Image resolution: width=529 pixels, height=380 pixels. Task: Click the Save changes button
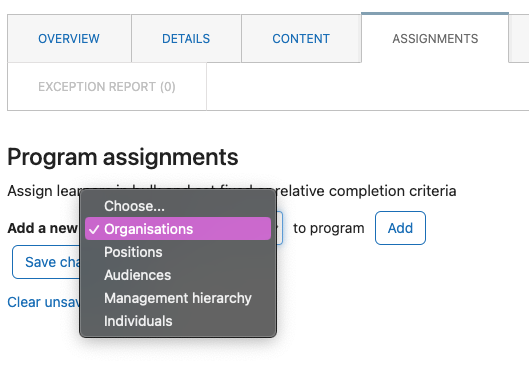(46, 262)
